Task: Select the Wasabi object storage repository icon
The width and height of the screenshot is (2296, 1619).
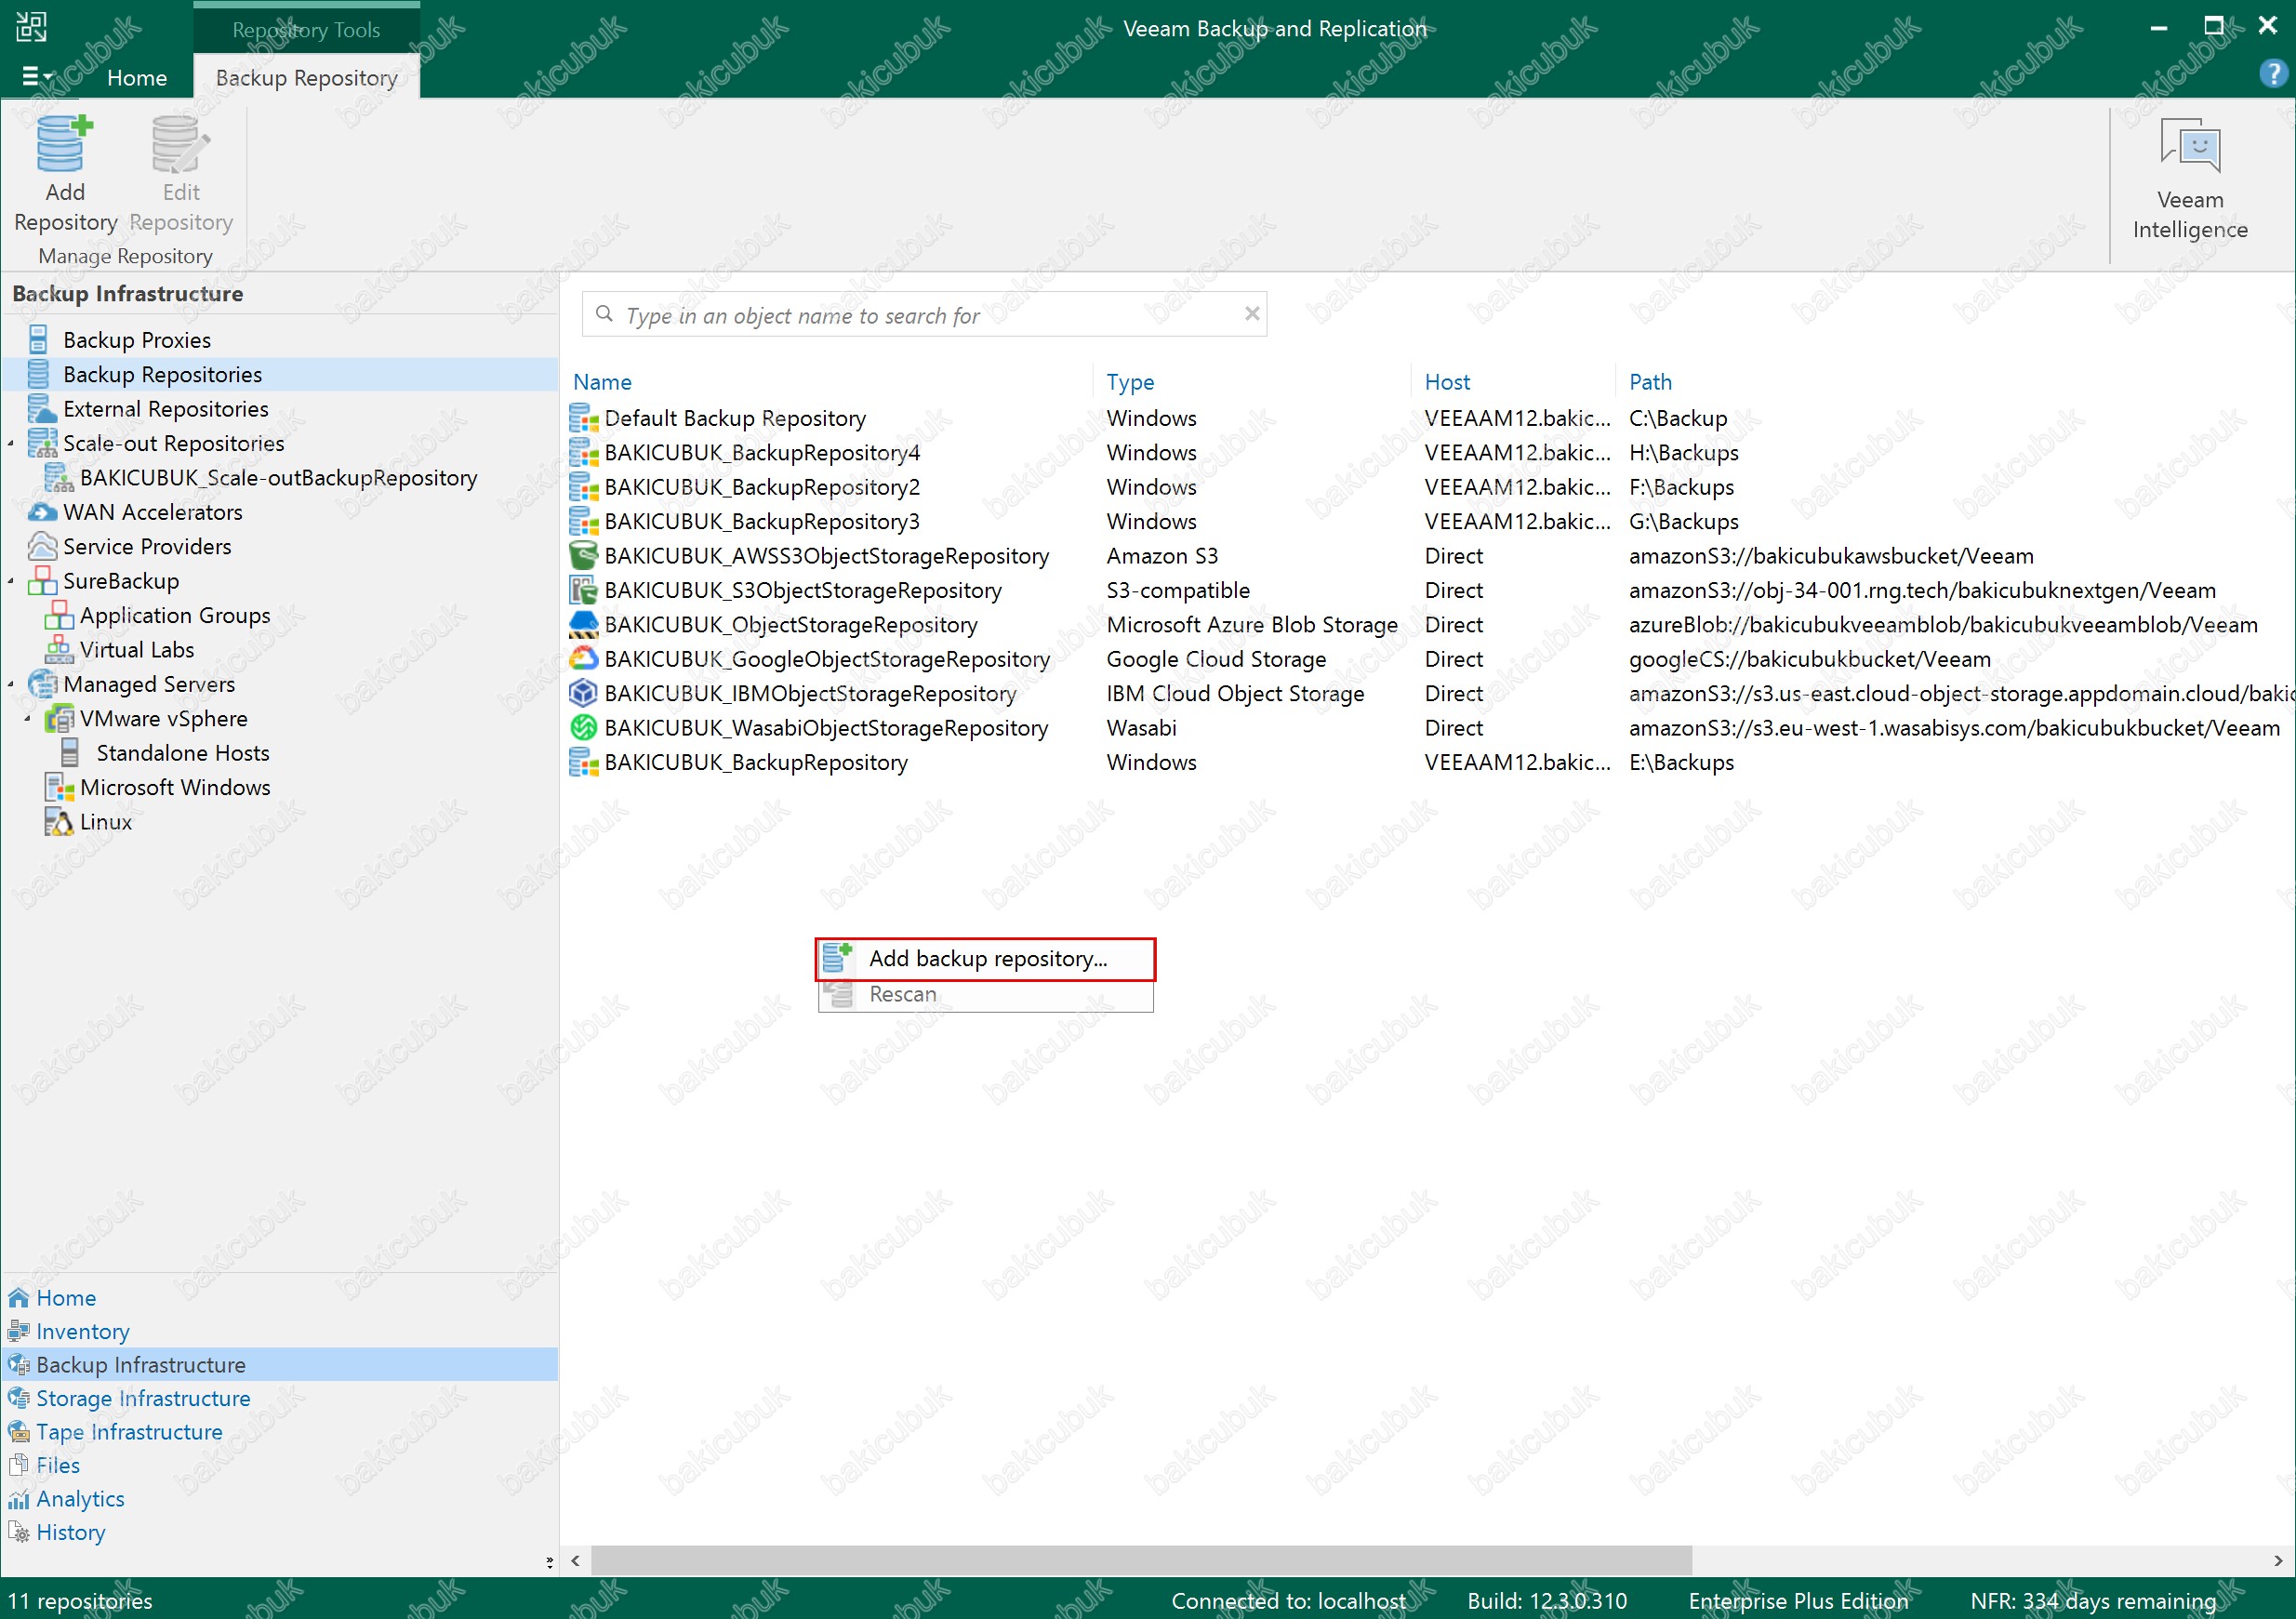Action: (x=583, y=728)
